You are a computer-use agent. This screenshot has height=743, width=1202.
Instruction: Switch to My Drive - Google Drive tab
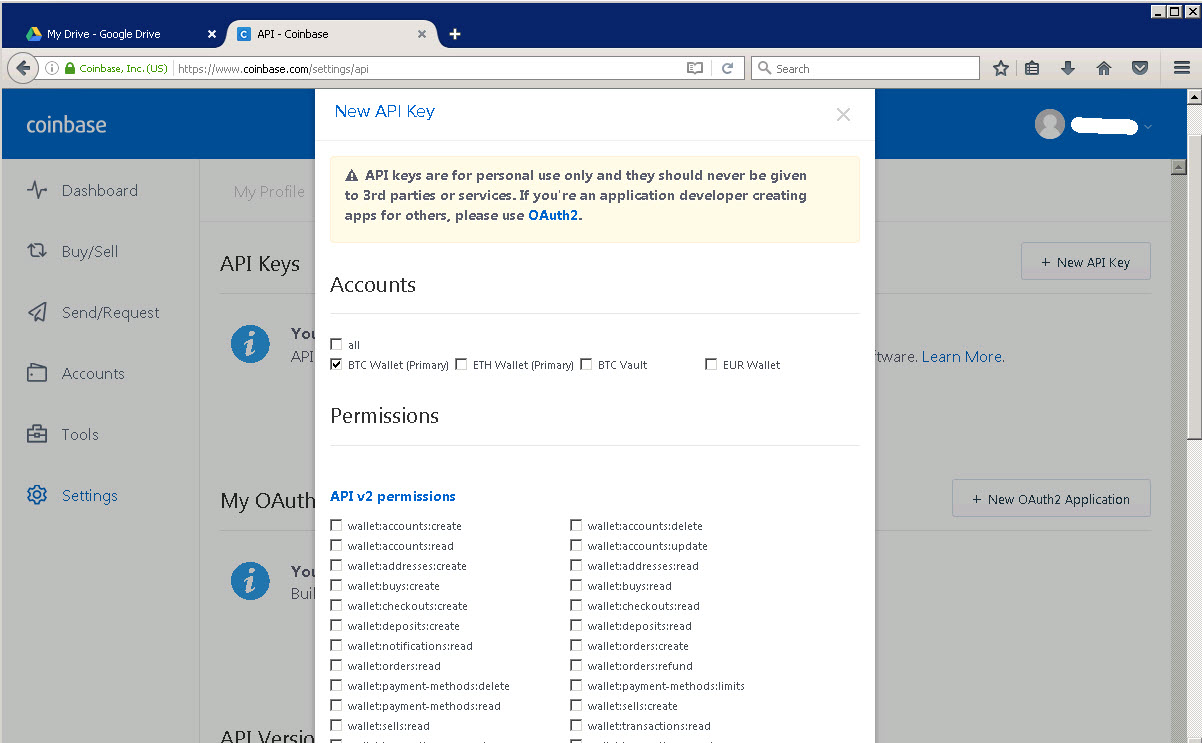(x=120, y=33)
